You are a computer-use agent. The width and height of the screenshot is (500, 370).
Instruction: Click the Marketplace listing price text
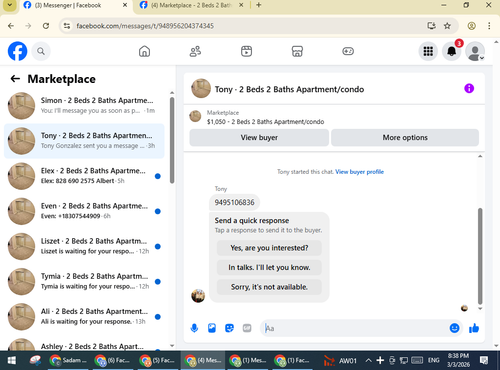265,122
